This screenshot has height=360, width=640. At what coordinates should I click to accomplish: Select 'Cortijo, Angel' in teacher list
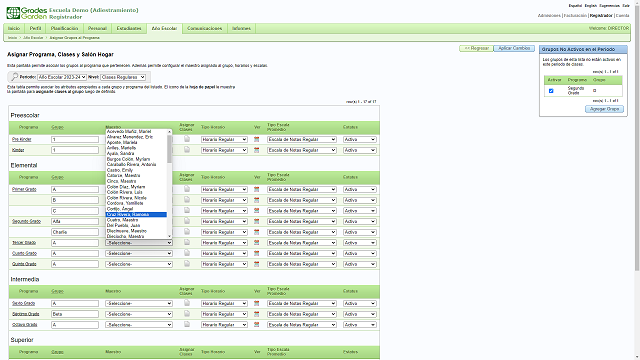point(136,209)
